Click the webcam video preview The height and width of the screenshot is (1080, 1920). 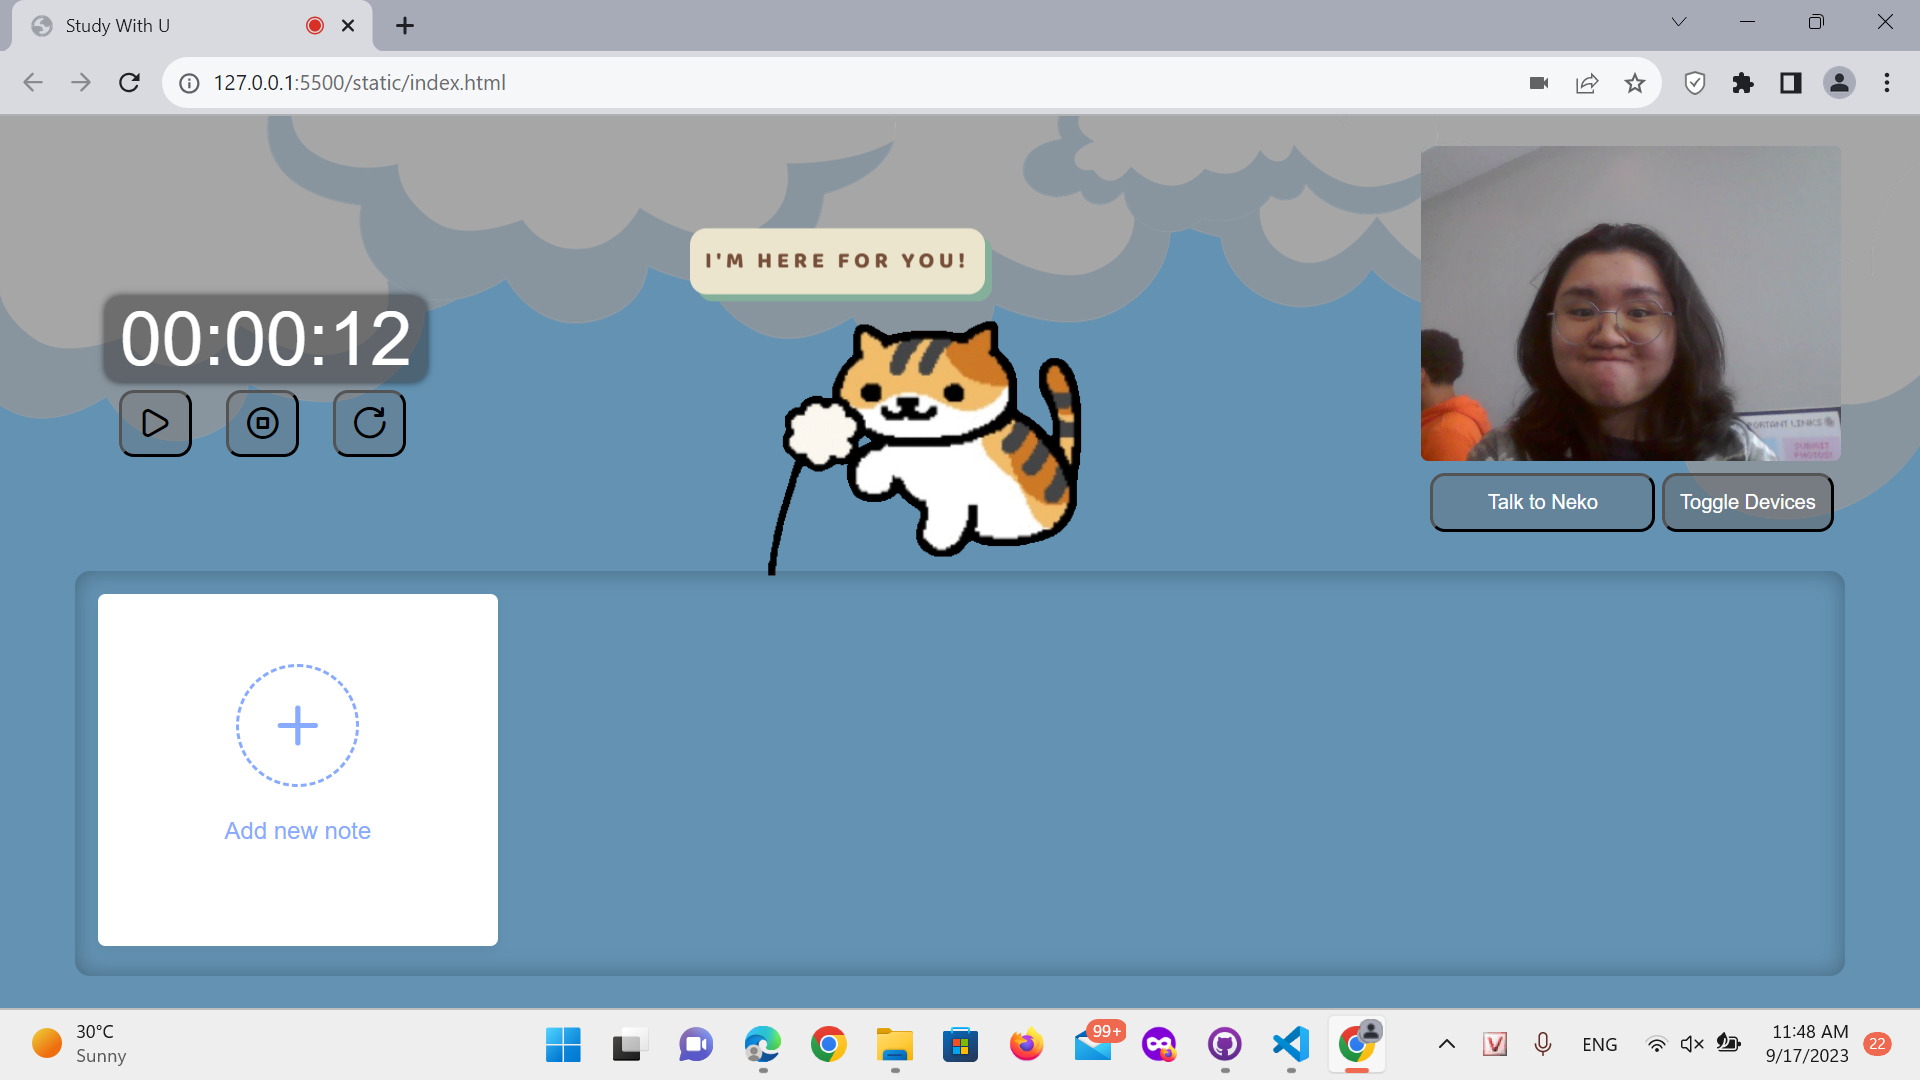pos(1630,303)
